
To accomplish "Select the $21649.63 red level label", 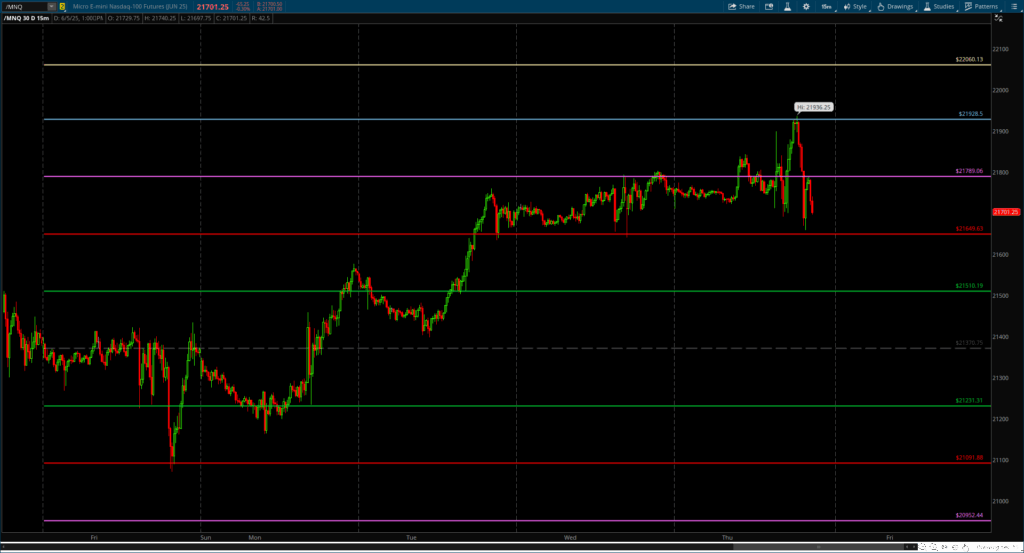I will 969,229.
